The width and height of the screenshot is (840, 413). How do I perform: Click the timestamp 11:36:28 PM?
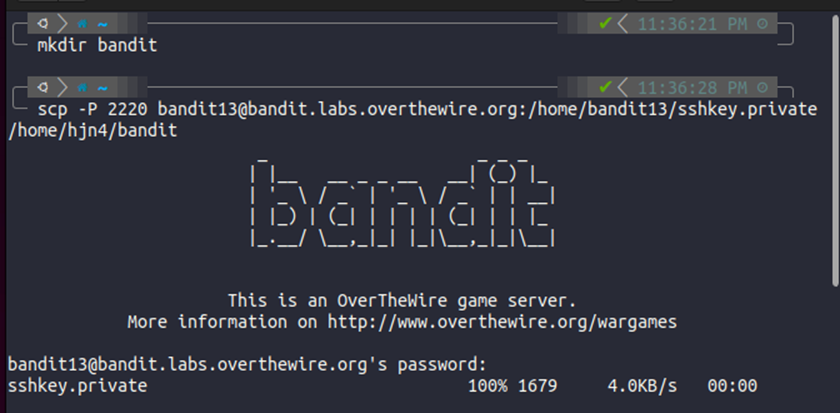pyautogui.click(x=693, y=87)
